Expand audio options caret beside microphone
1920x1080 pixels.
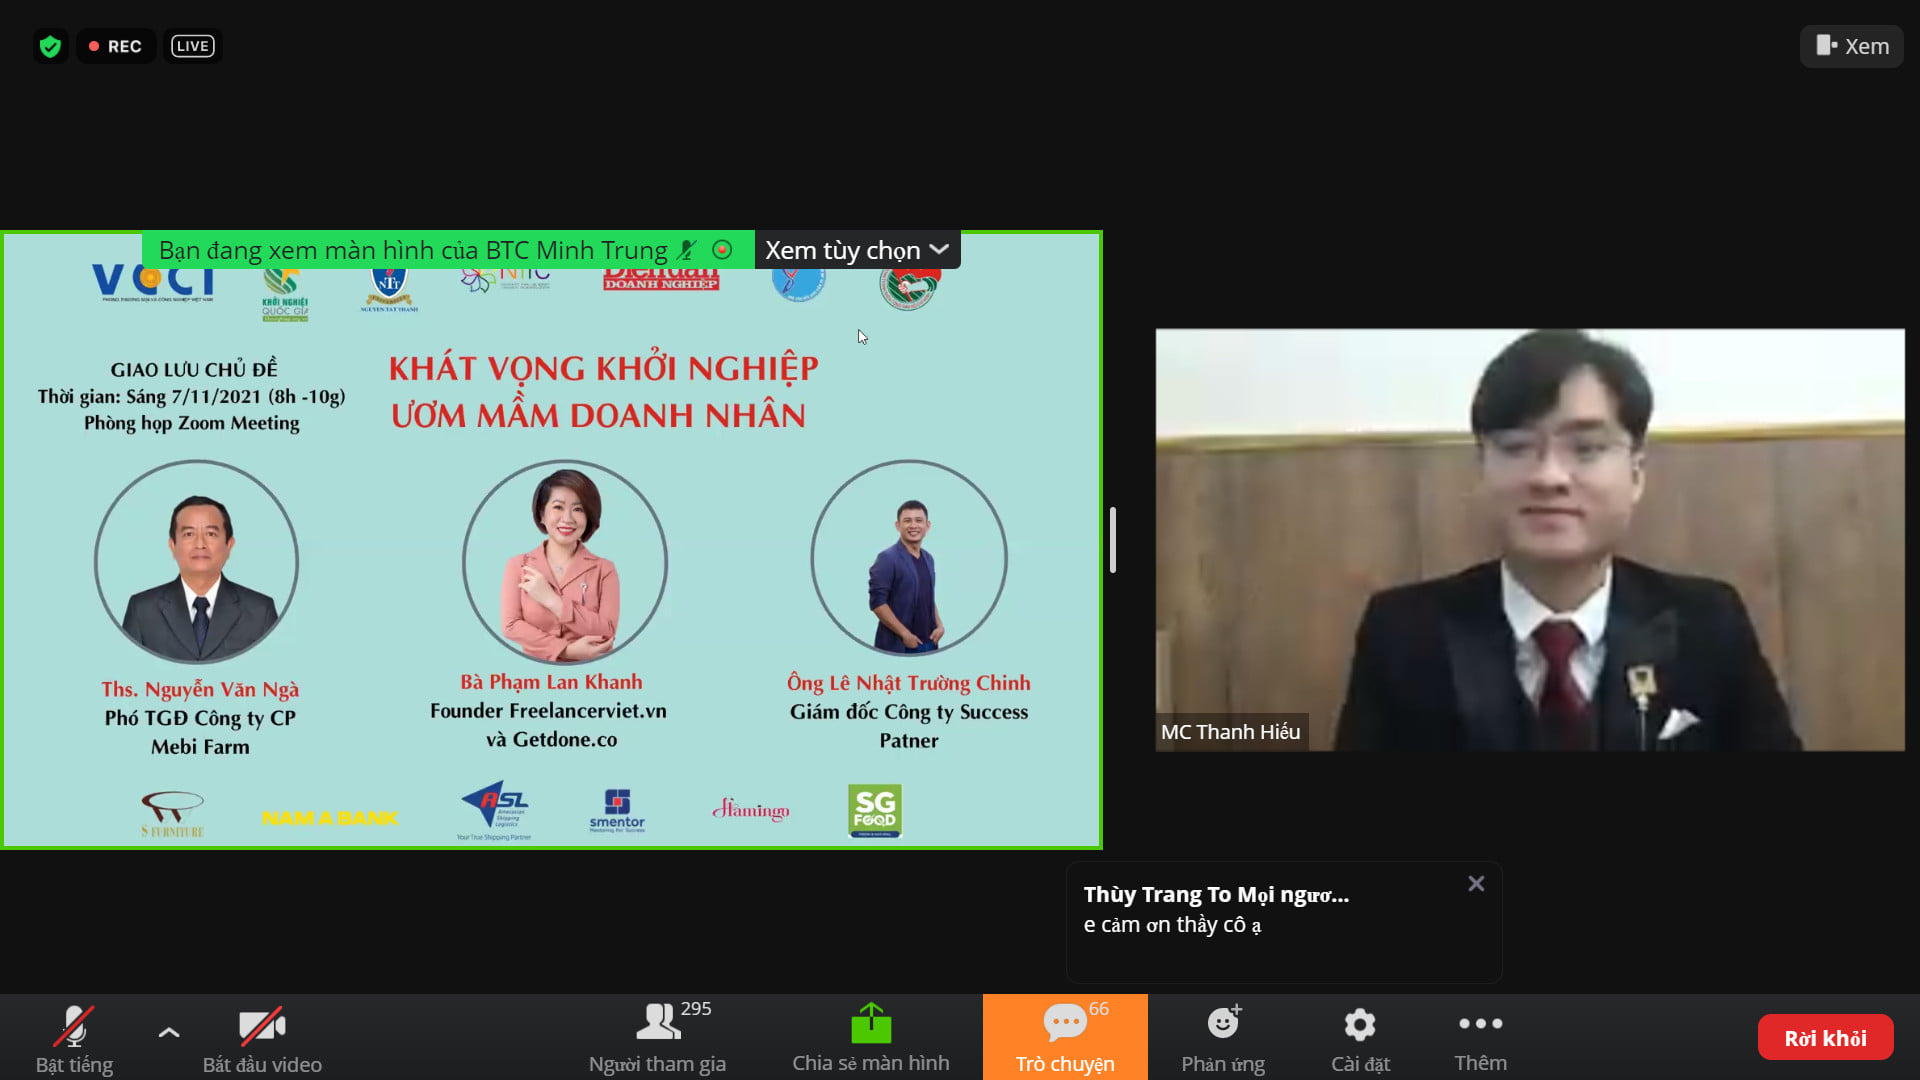click(169, 1032)
